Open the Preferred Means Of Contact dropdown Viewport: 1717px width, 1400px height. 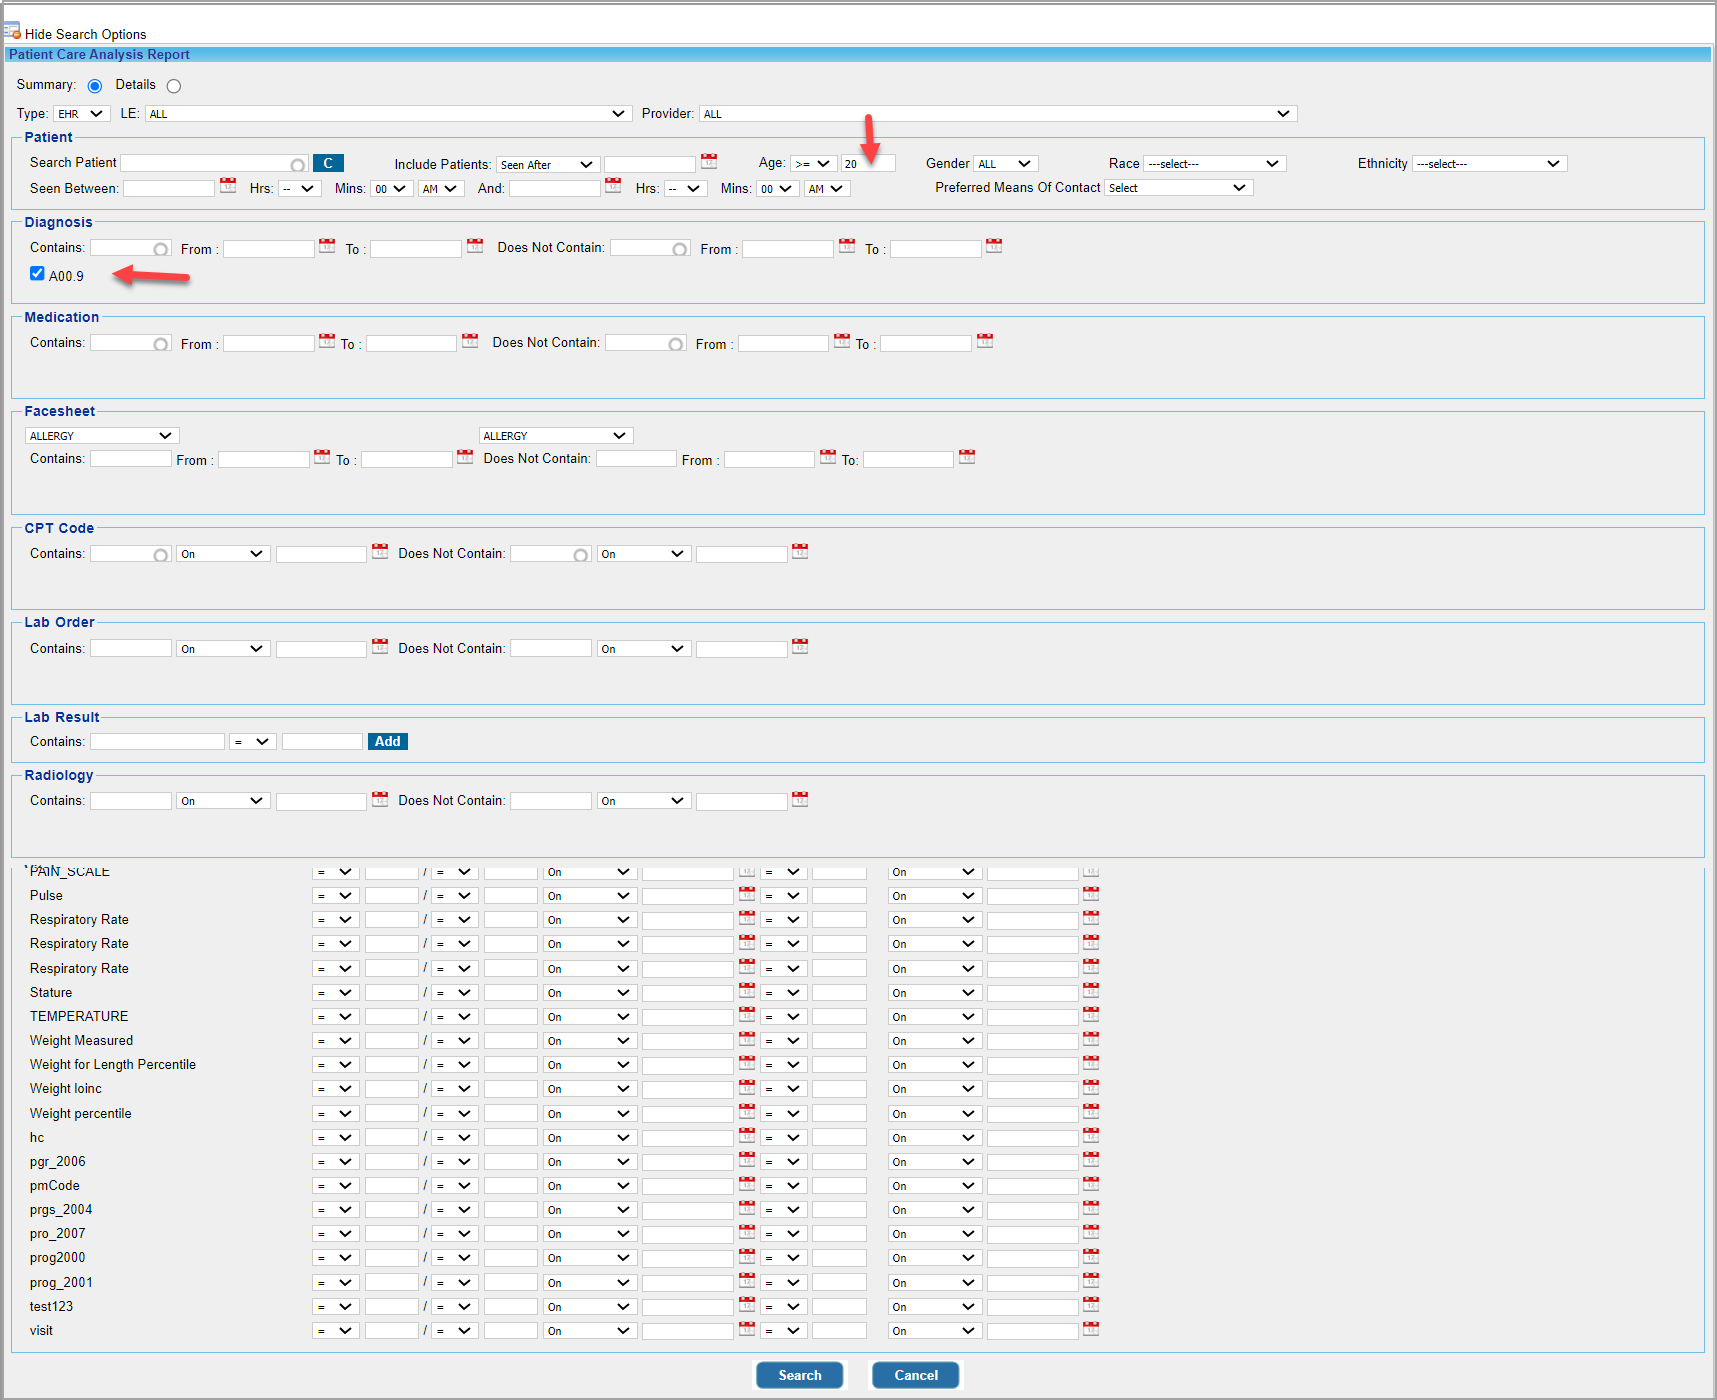(x=1178, y=188)
